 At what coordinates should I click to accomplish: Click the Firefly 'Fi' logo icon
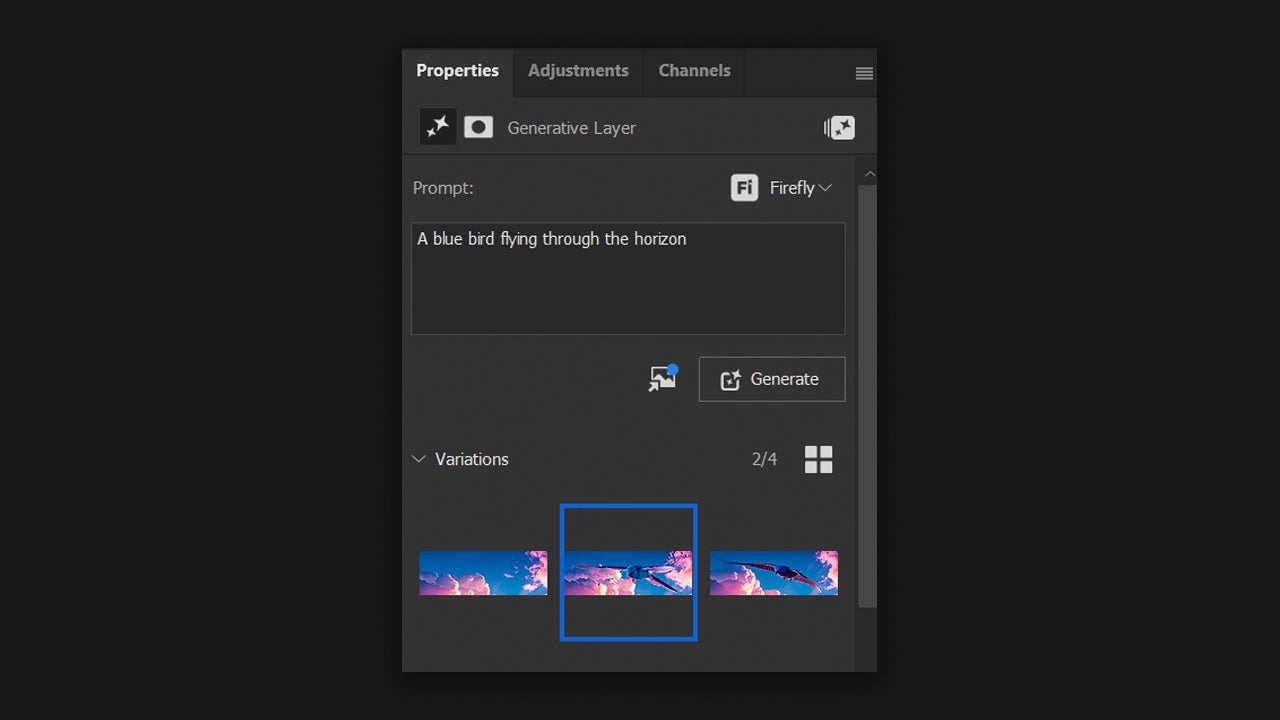click(x=744, y=188)
